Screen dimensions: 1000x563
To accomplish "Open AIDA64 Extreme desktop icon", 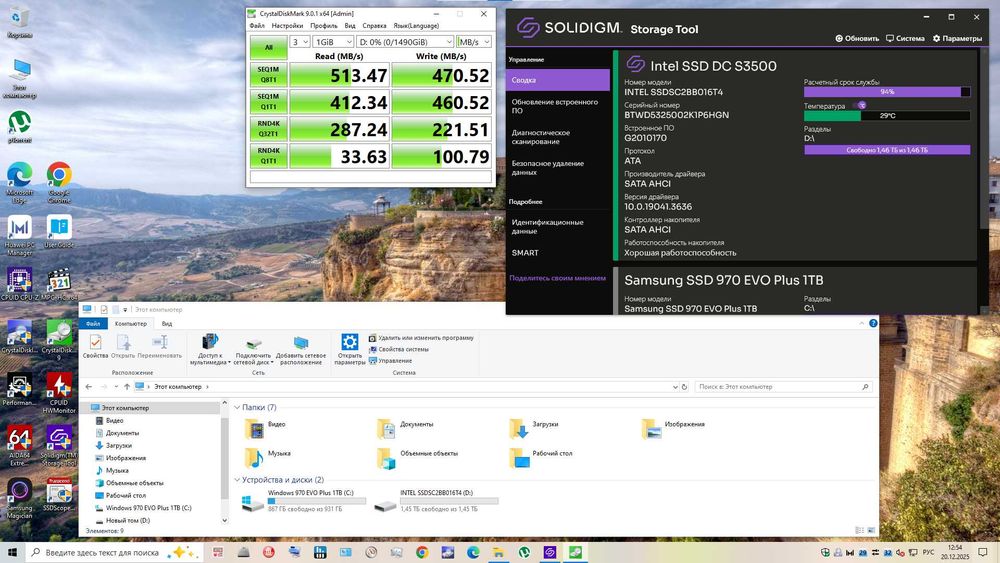I will point(20,441).
